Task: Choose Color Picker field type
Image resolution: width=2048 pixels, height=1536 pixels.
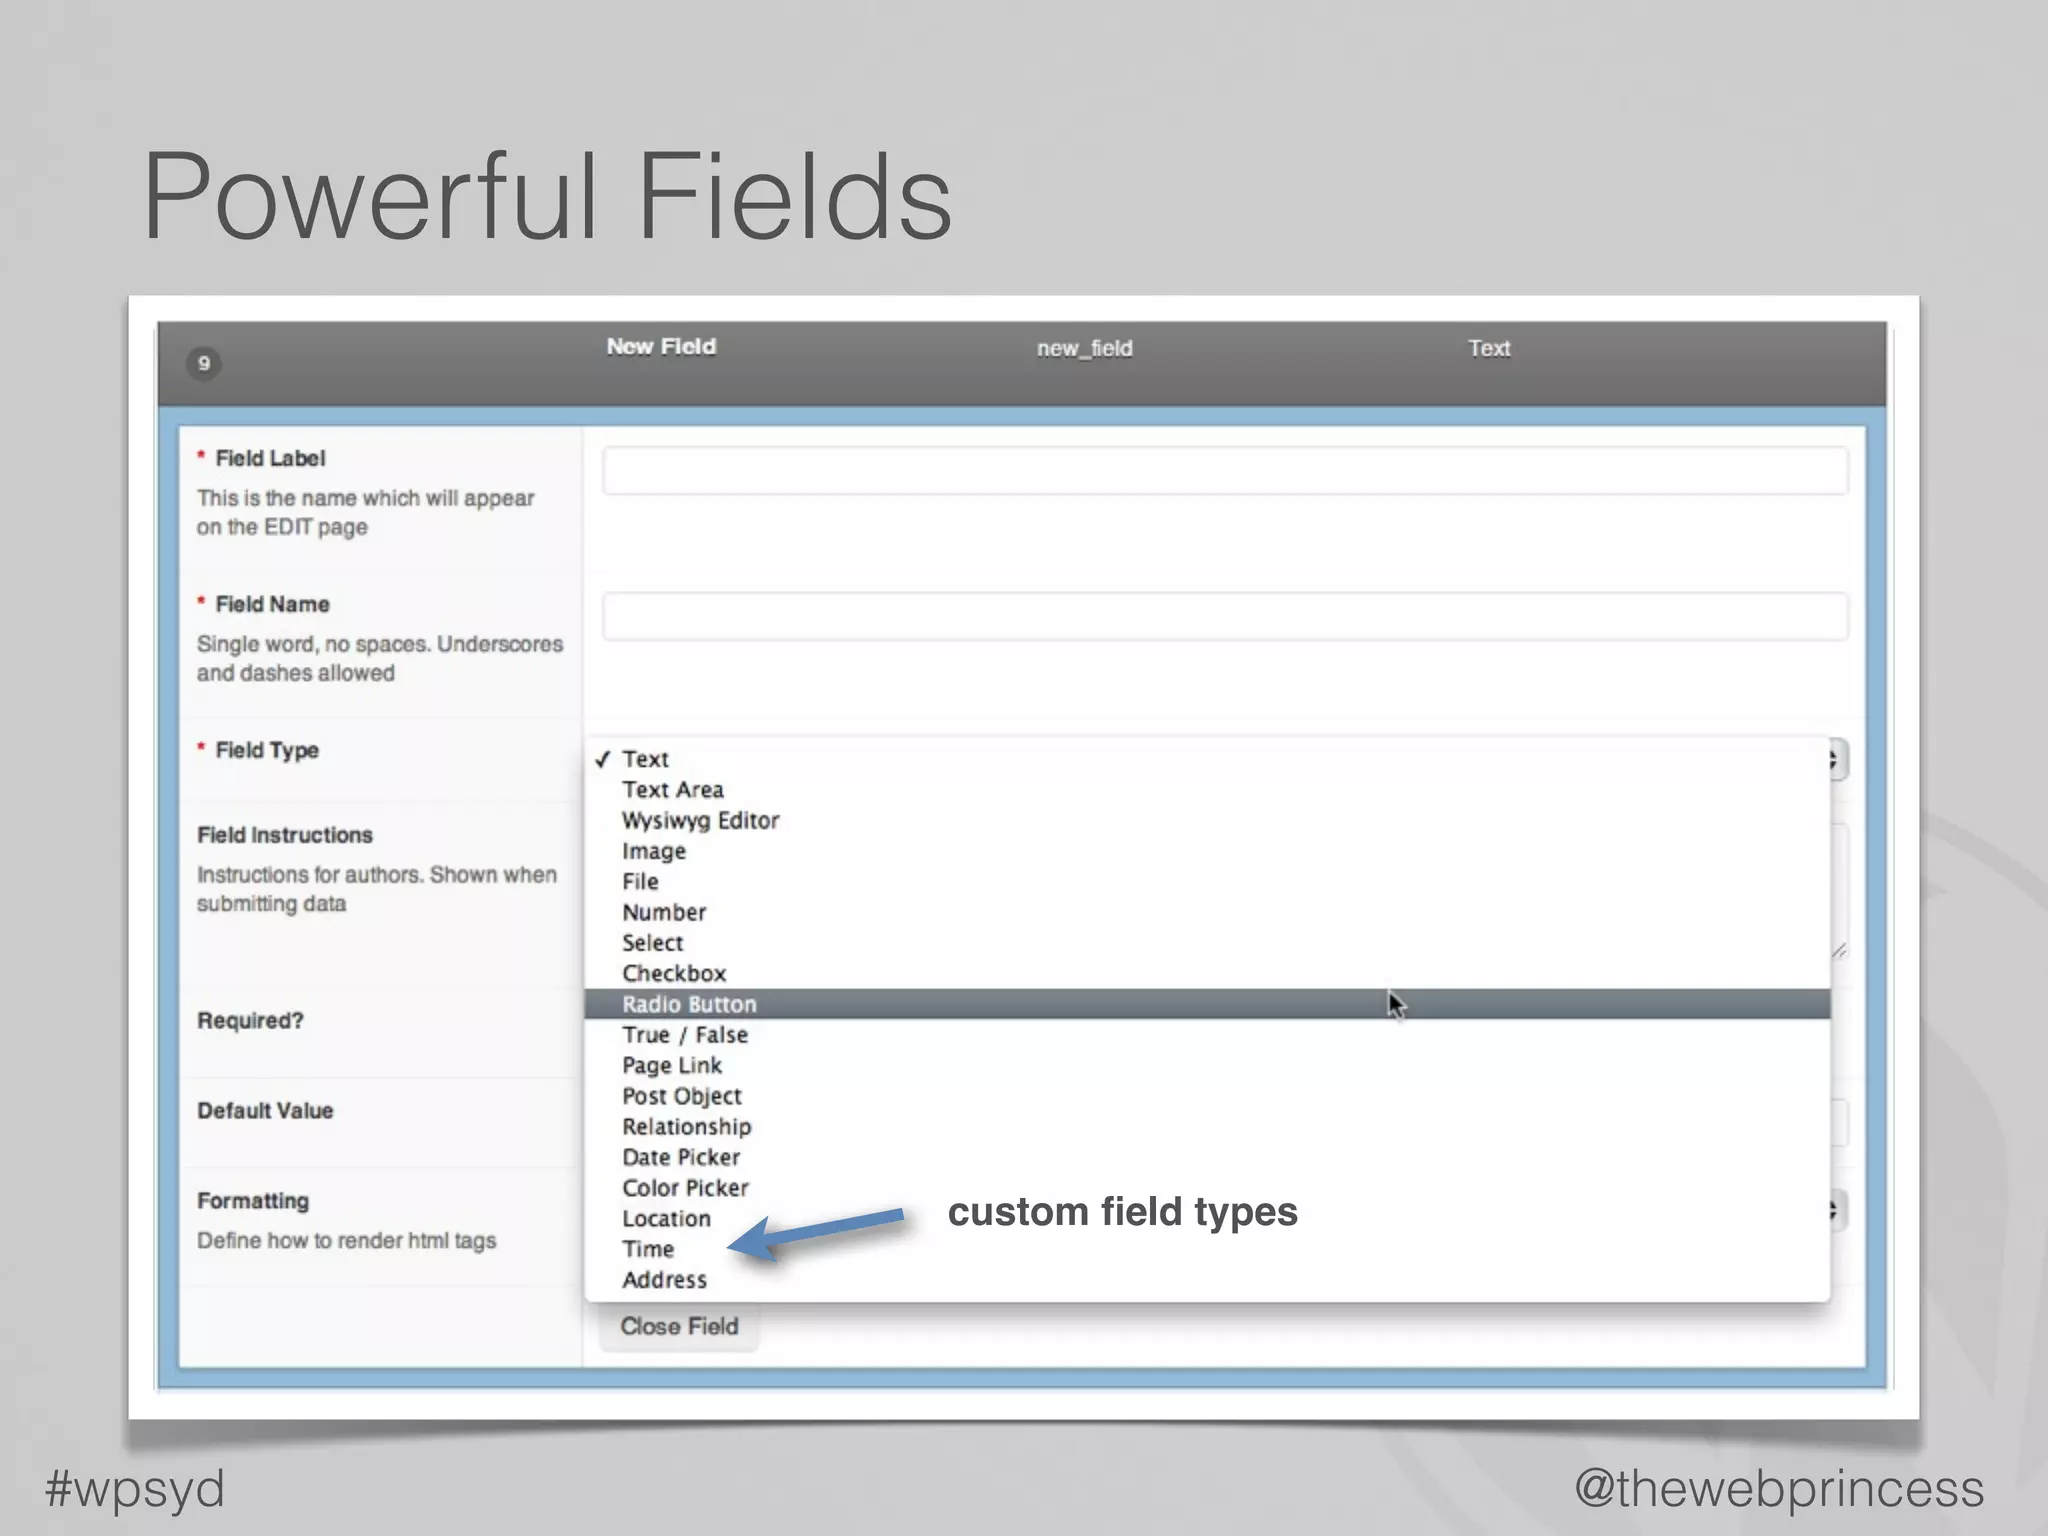Action: 1207,1188
